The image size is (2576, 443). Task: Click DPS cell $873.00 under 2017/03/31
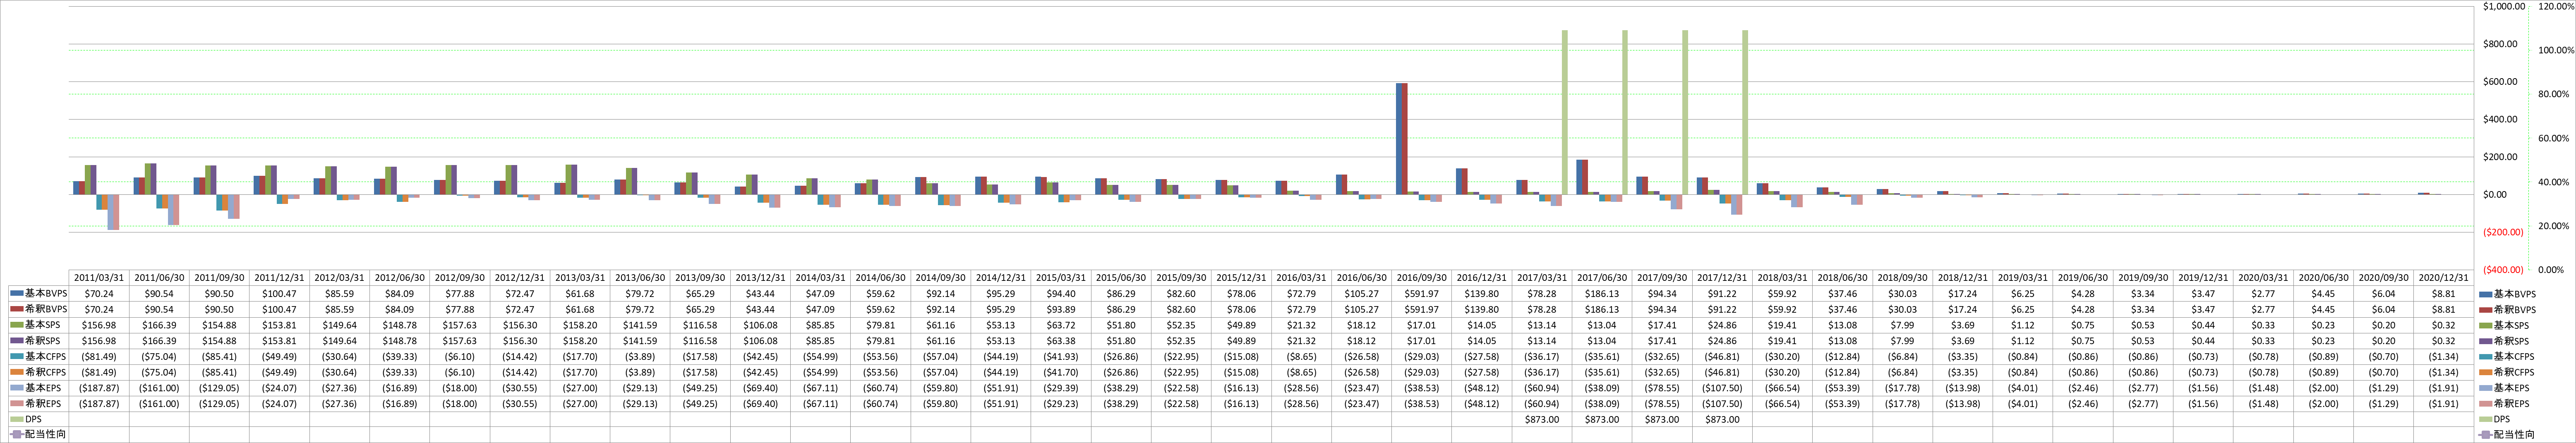pos(1542,419)
